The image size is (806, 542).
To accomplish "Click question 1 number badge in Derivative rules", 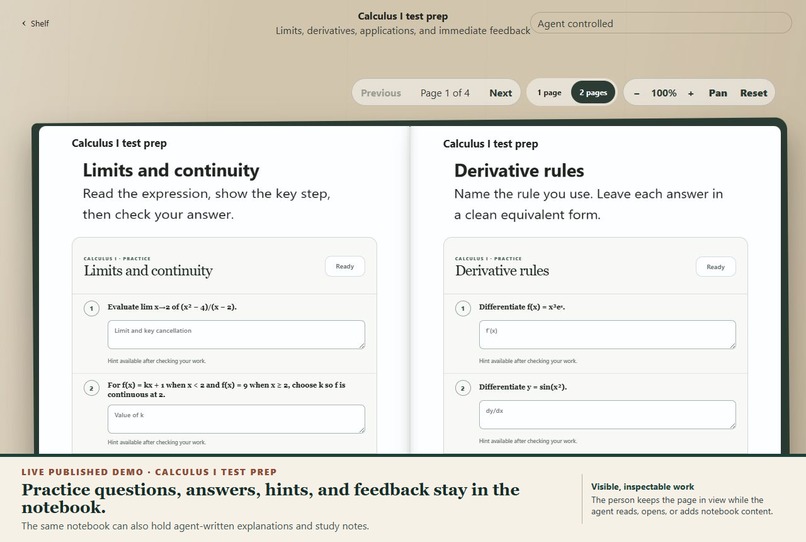I will [463, 309].
